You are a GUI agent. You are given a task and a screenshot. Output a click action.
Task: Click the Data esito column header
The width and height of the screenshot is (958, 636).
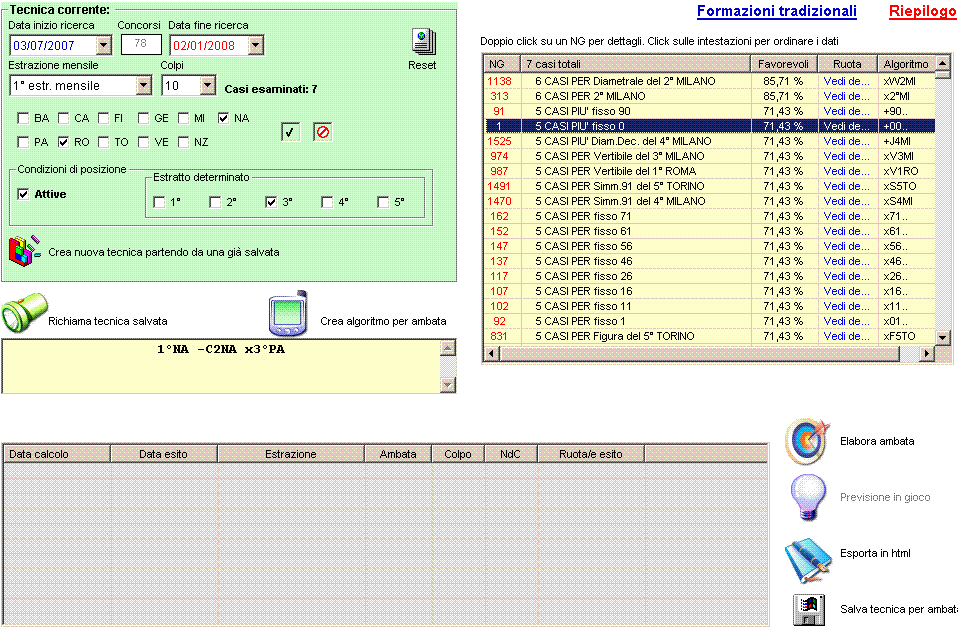click(164, 454)
